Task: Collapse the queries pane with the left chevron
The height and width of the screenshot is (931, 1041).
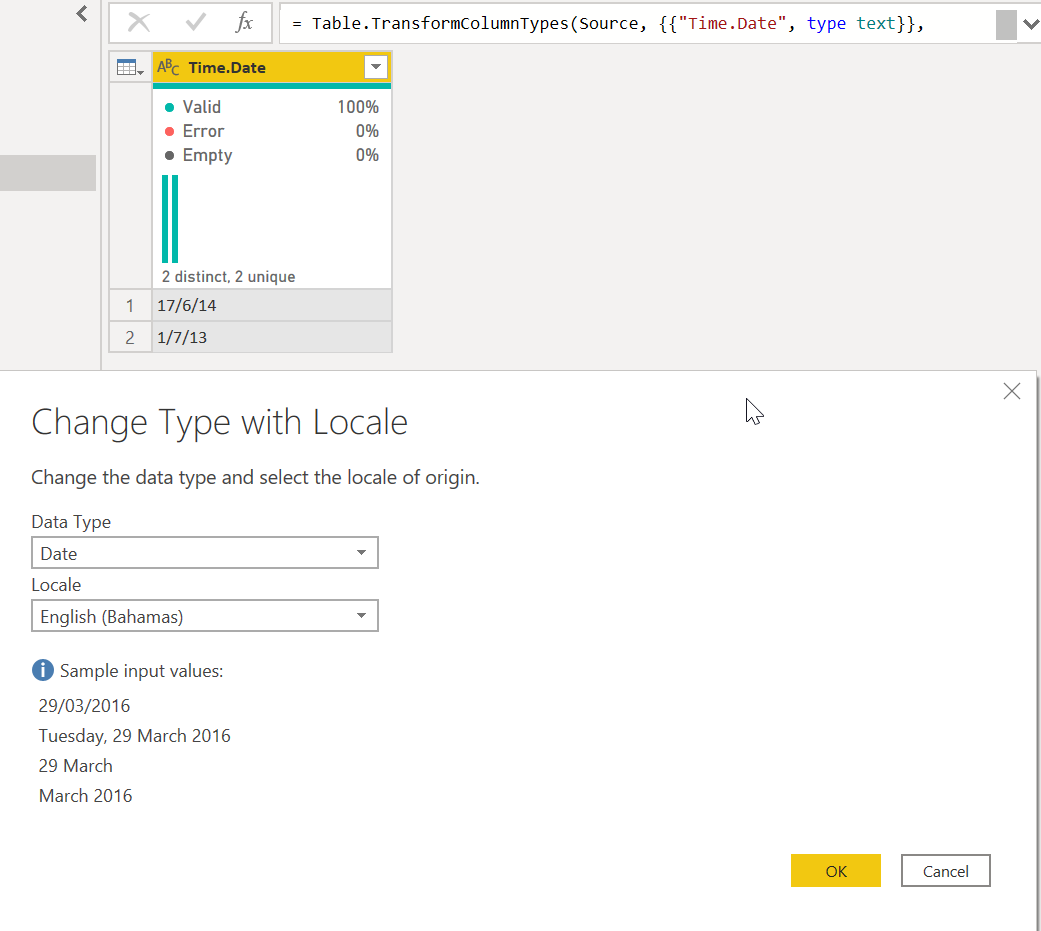Action: (82, 13)
